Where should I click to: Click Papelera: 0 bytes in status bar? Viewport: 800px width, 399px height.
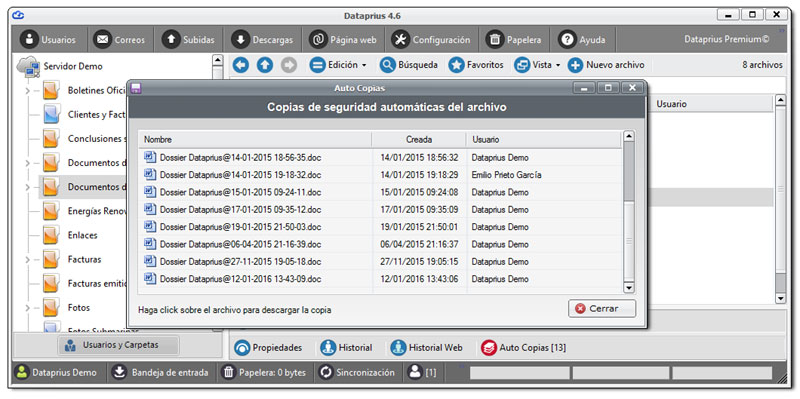click(264, 372)
